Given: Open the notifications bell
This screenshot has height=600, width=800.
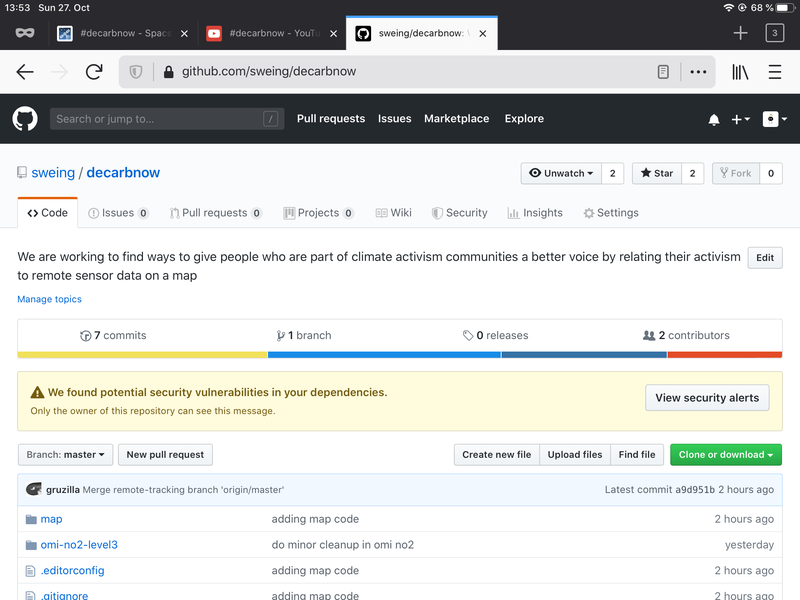Looking at the screenshot, I should [x=714, y=119].
